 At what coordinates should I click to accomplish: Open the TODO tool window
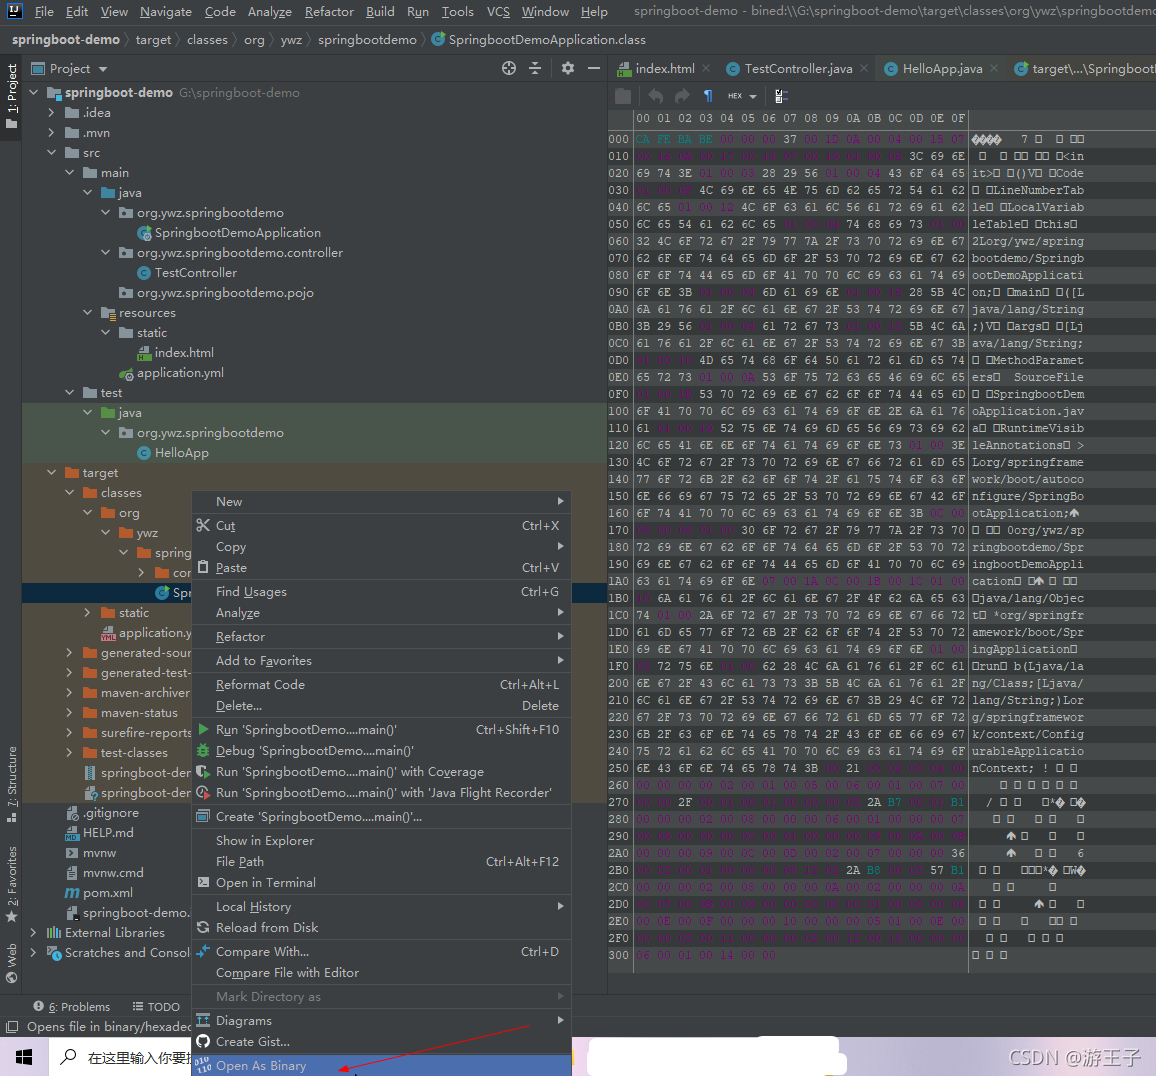[156, 1007]
